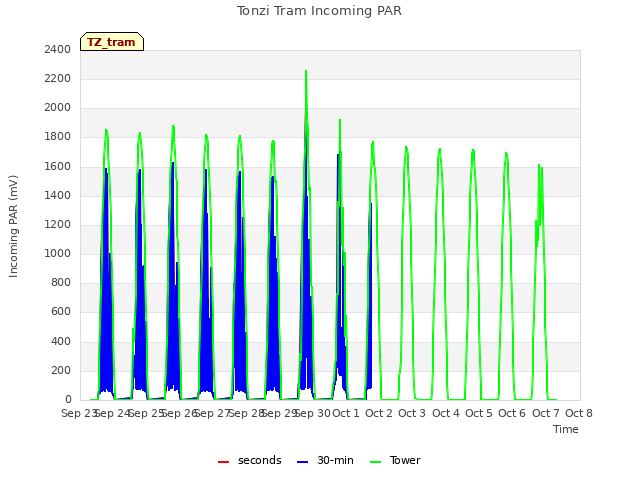Click the y-axis tick value 400

[x=61, y=341]
